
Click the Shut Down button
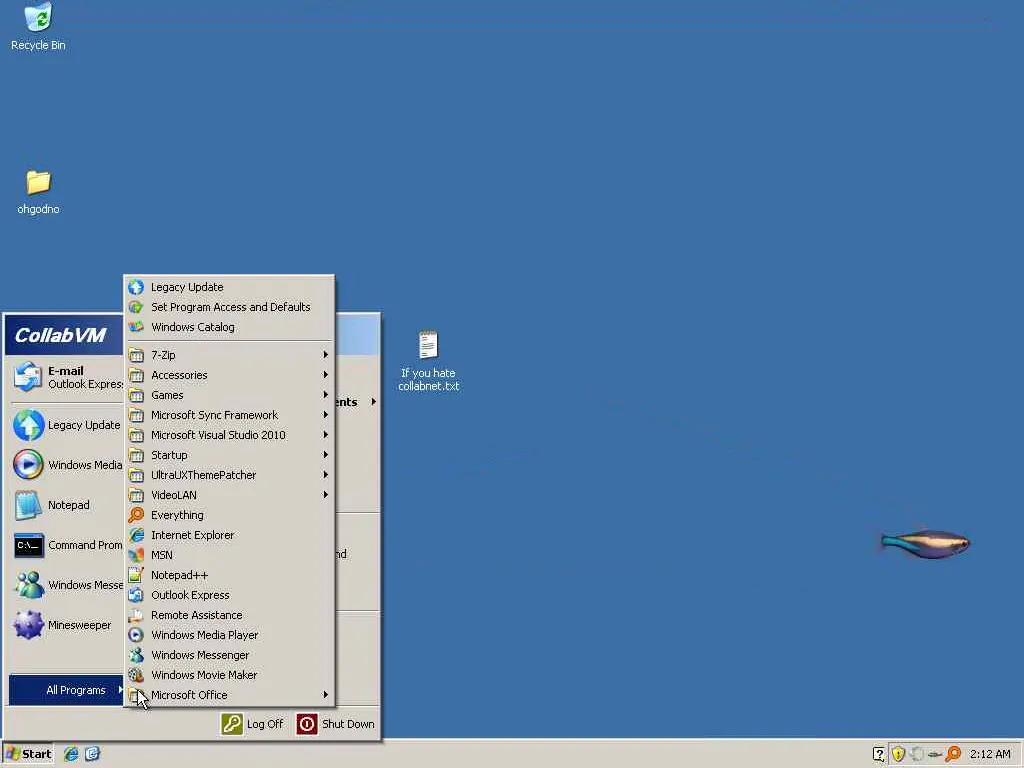[x=336, y=724]
